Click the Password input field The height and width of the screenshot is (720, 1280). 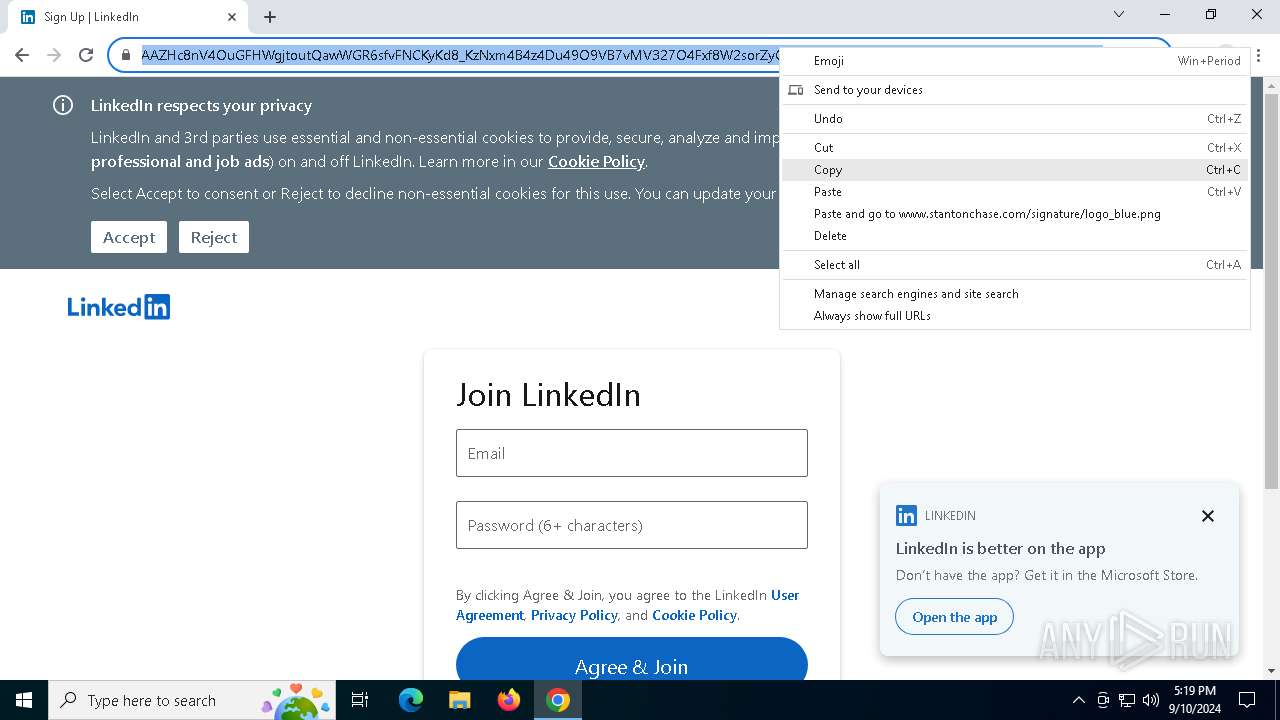pos(632,525)
